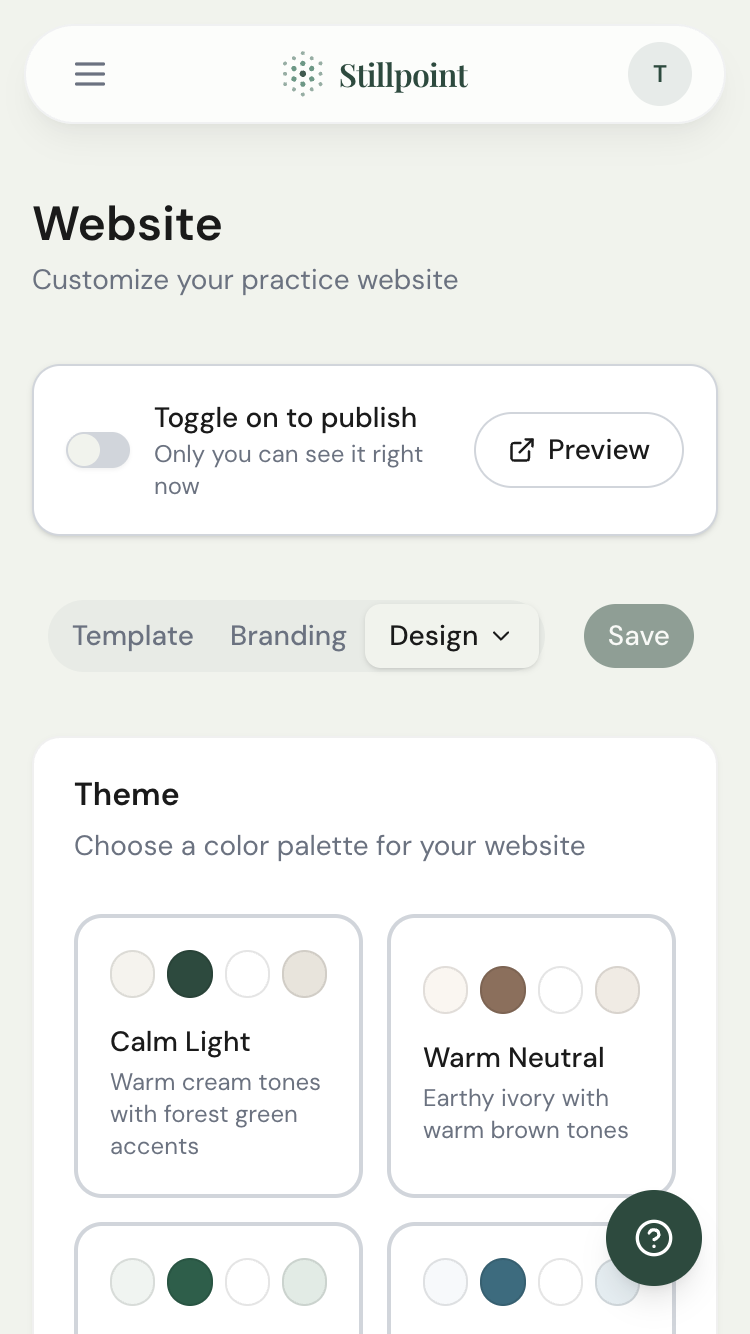Select the Calm Light theme

[218, 1055]
